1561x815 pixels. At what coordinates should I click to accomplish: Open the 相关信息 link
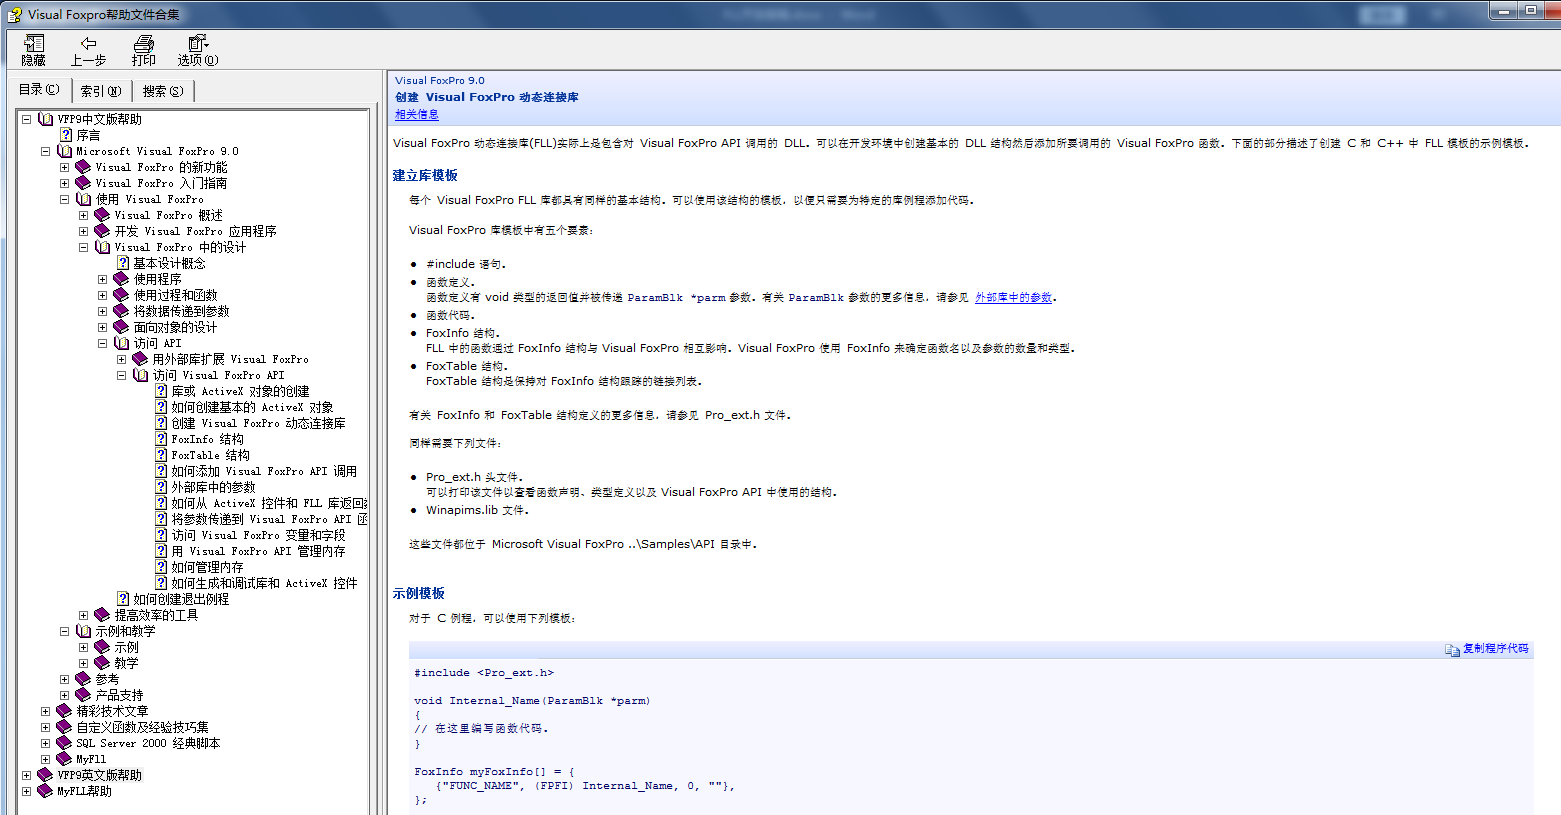click(x=416, y=115)
